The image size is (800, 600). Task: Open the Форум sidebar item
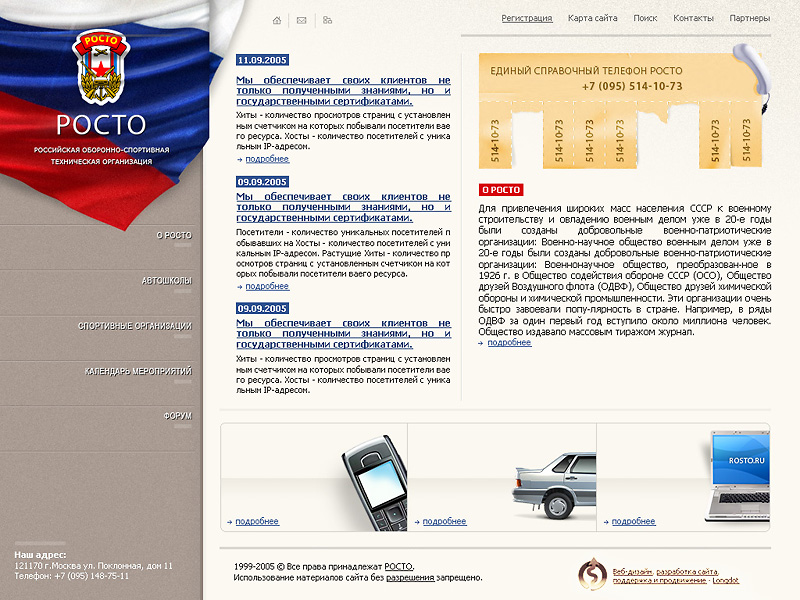click(x=177, y=416)
